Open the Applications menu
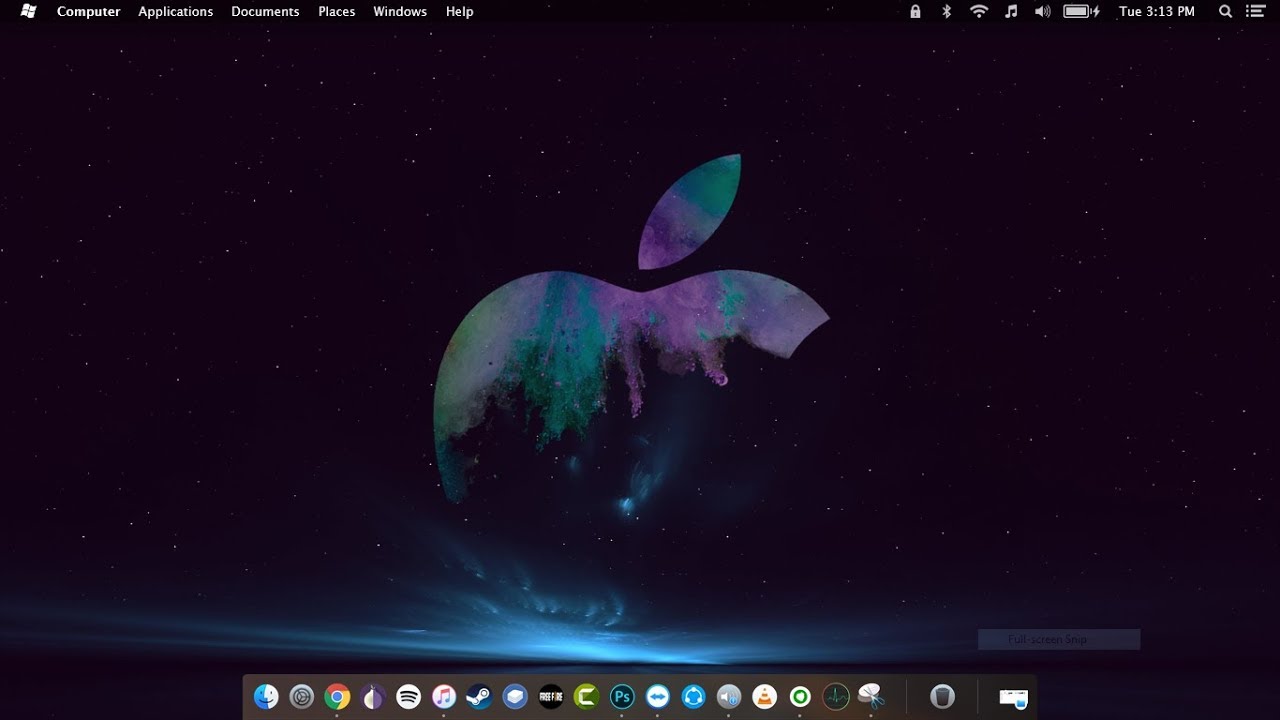Screen dimensions: 1280x720 176,12
